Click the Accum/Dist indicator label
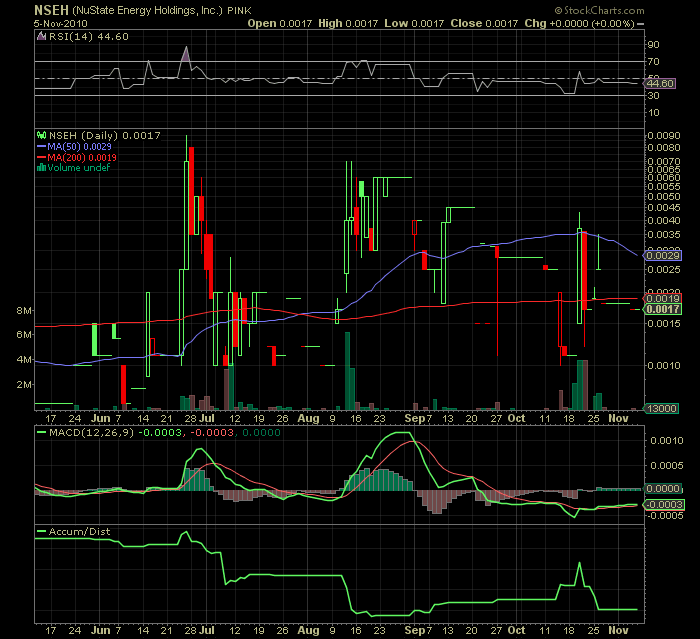 click(79, 531)
